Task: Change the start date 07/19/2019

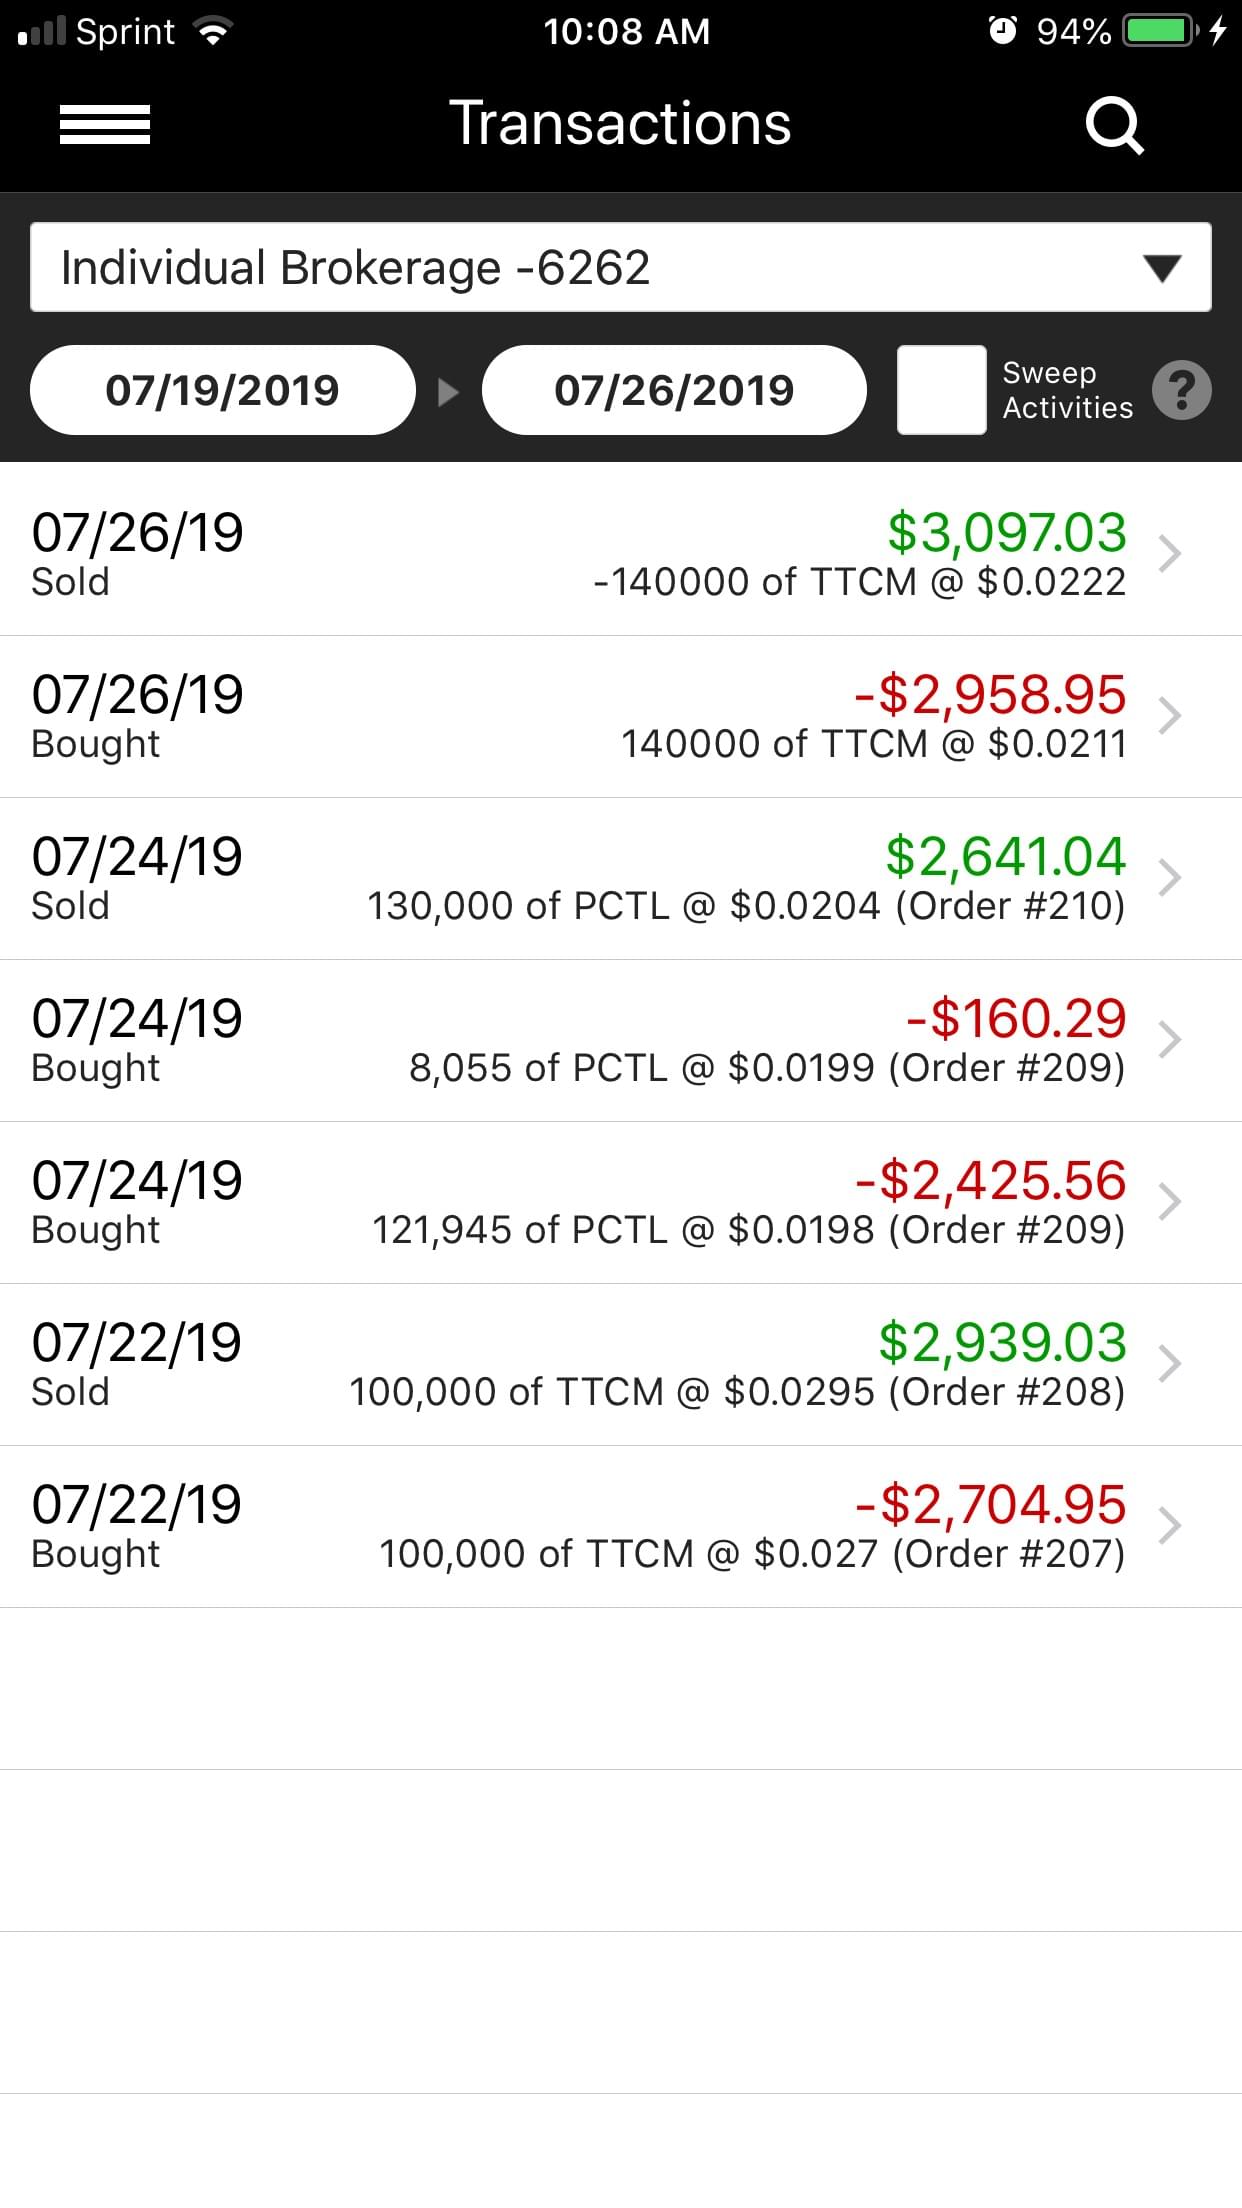Action: tap(223, 390)
